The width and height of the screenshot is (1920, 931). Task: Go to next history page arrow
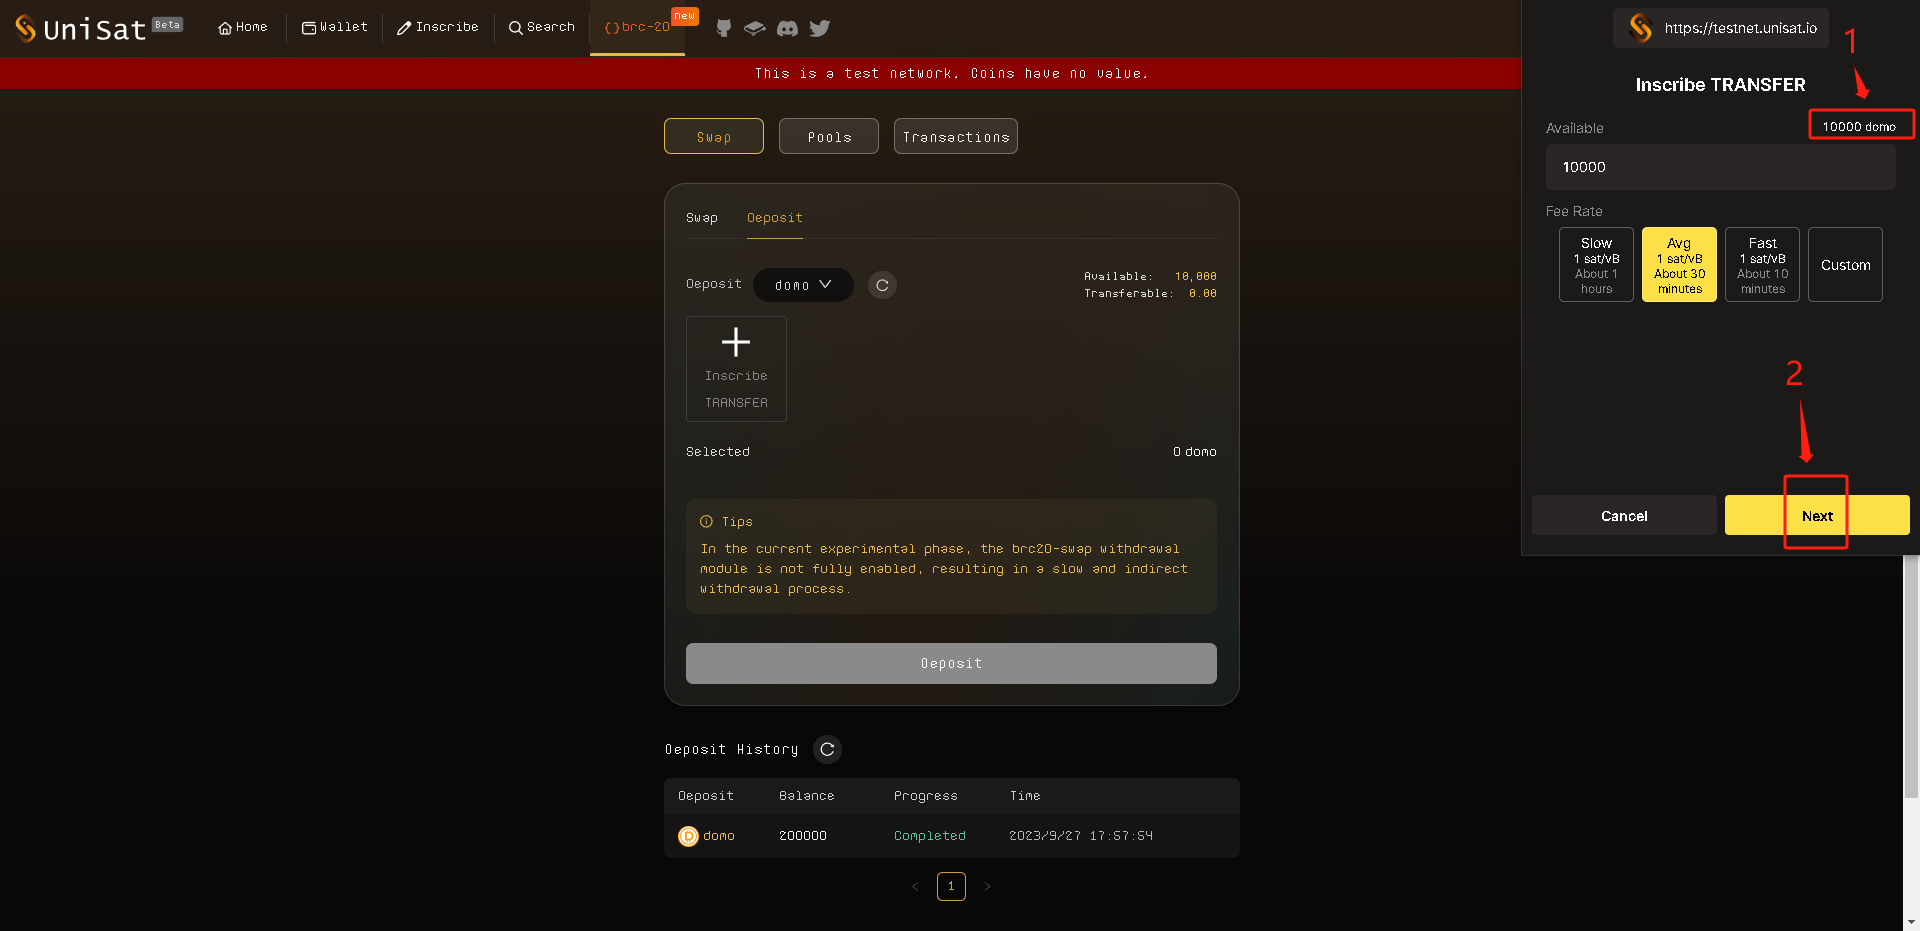(987, 886)
